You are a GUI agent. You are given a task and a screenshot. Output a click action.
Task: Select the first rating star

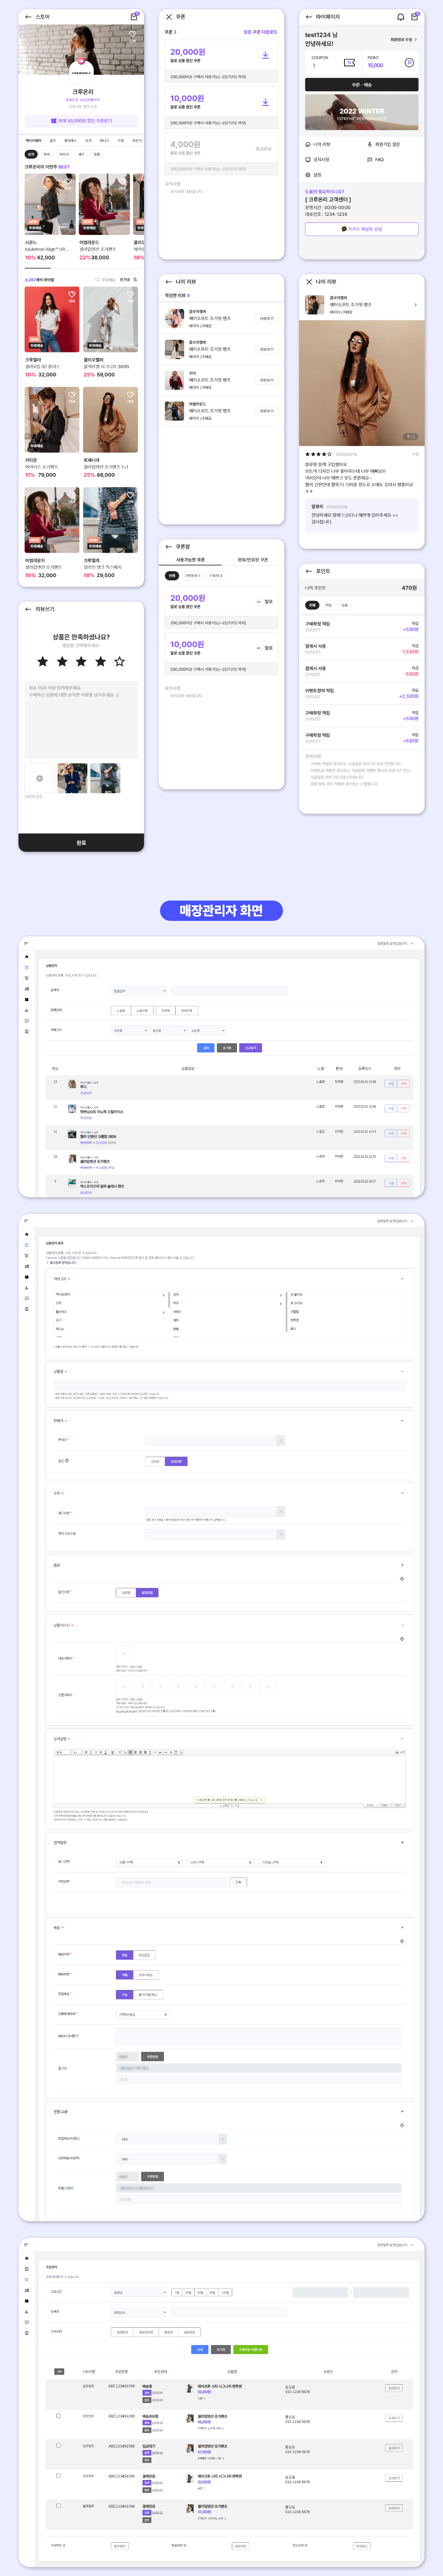pyautogui.click(x=42, y=661)
